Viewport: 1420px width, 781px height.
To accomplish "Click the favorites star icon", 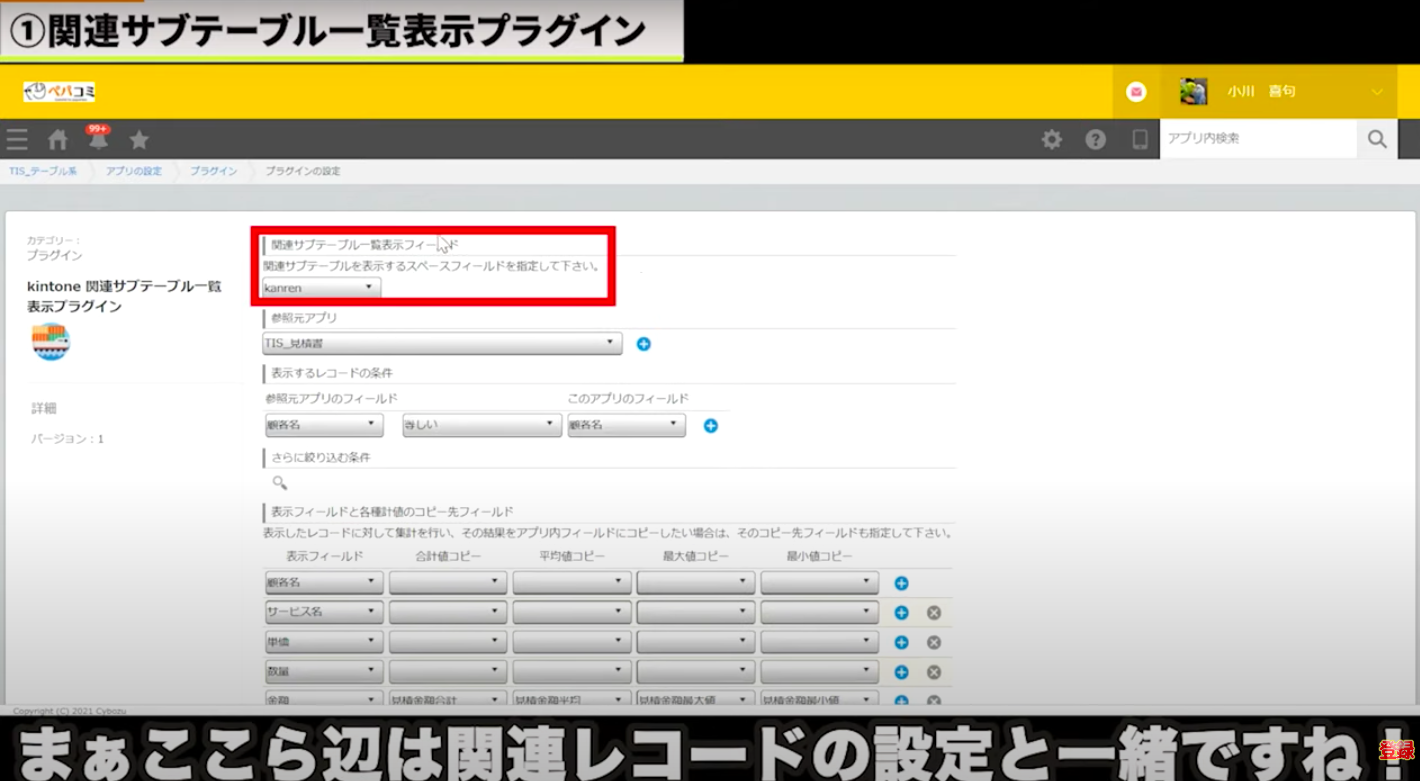I will [x=139, y=140].
